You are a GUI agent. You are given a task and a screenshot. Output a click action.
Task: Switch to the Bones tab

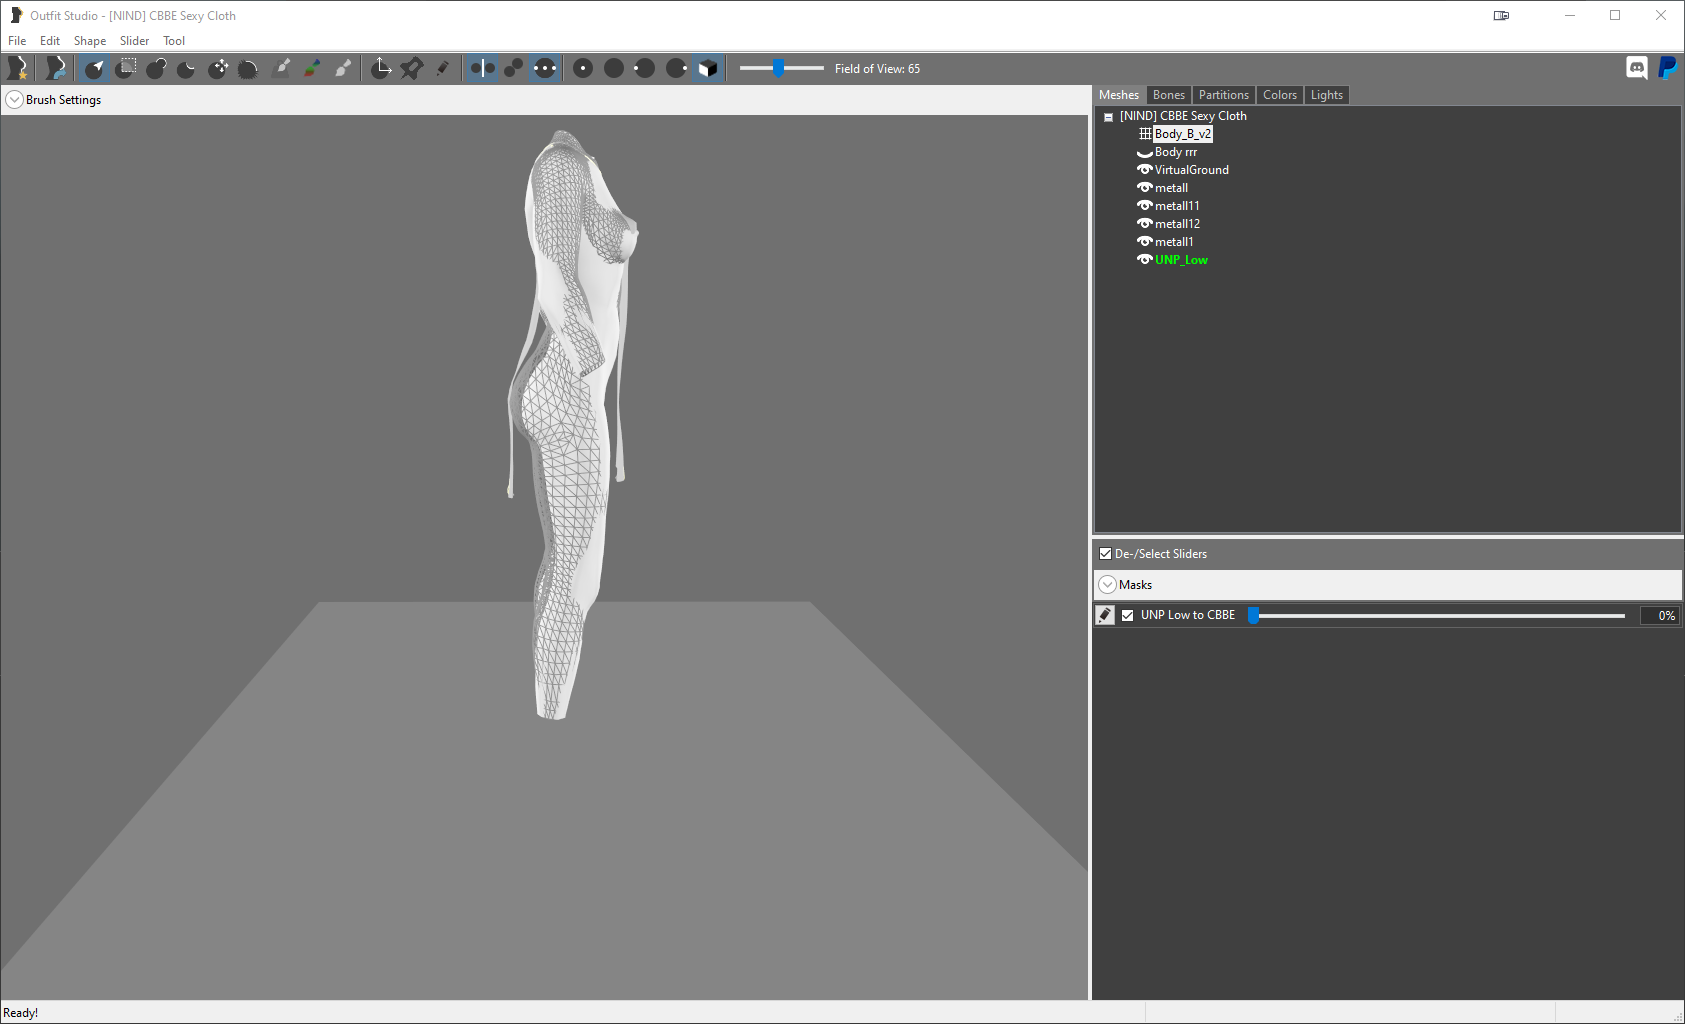[x=1168, y=95]
